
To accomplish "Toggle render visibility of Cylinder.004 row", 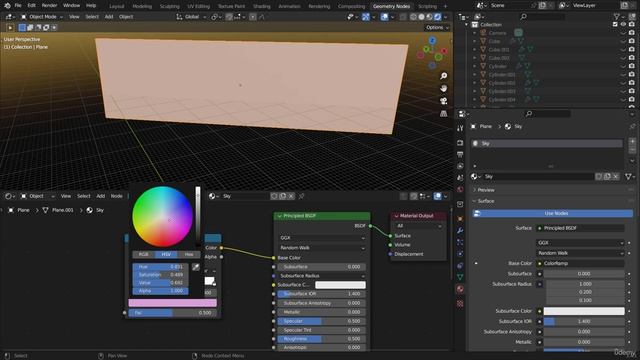I will [632, 99].
